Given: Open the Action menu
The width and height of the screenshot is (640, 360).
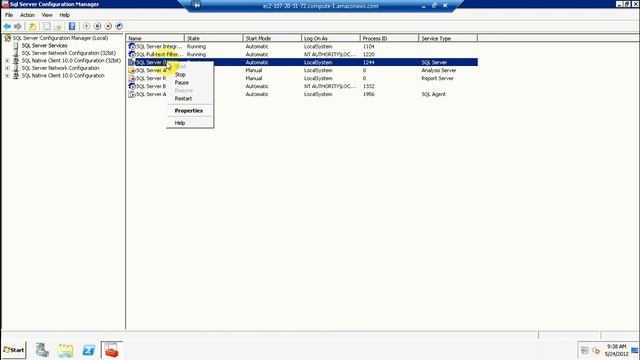Looking at the screenshot, I should tap(27, 15).
